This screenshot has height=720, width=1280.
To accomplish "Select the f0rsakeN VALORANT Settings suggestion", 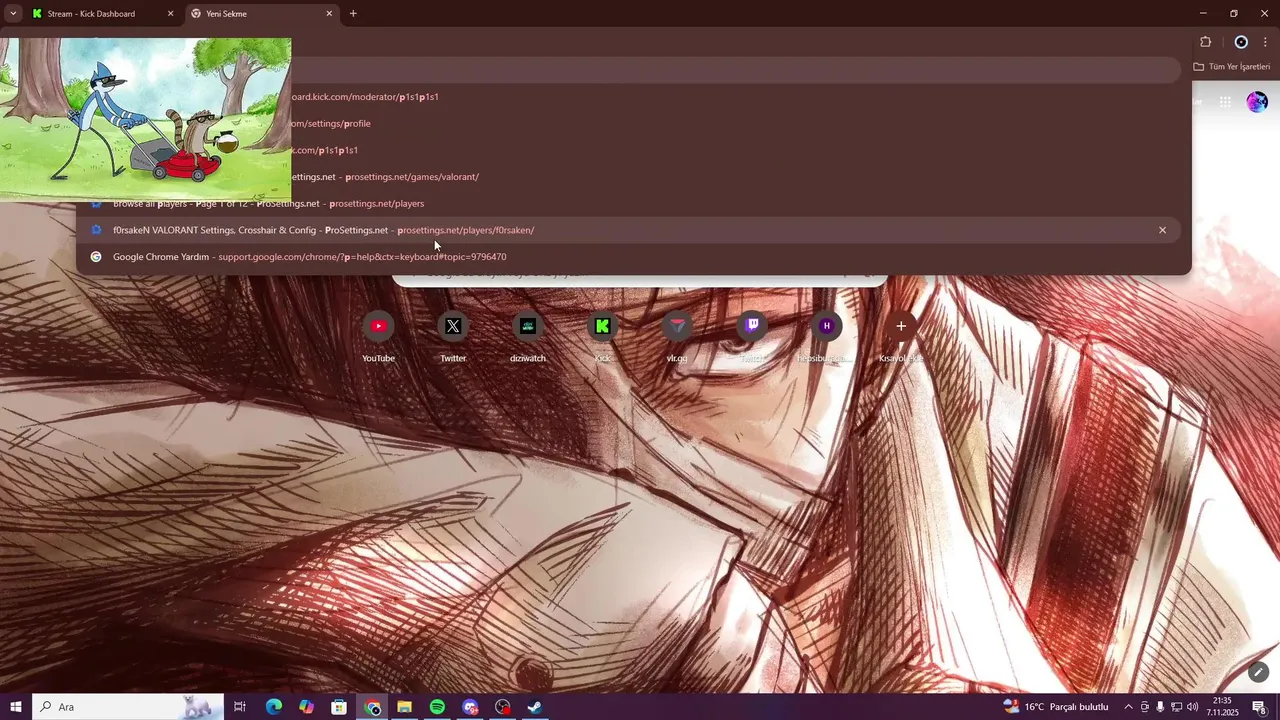I will click(629, 230).
